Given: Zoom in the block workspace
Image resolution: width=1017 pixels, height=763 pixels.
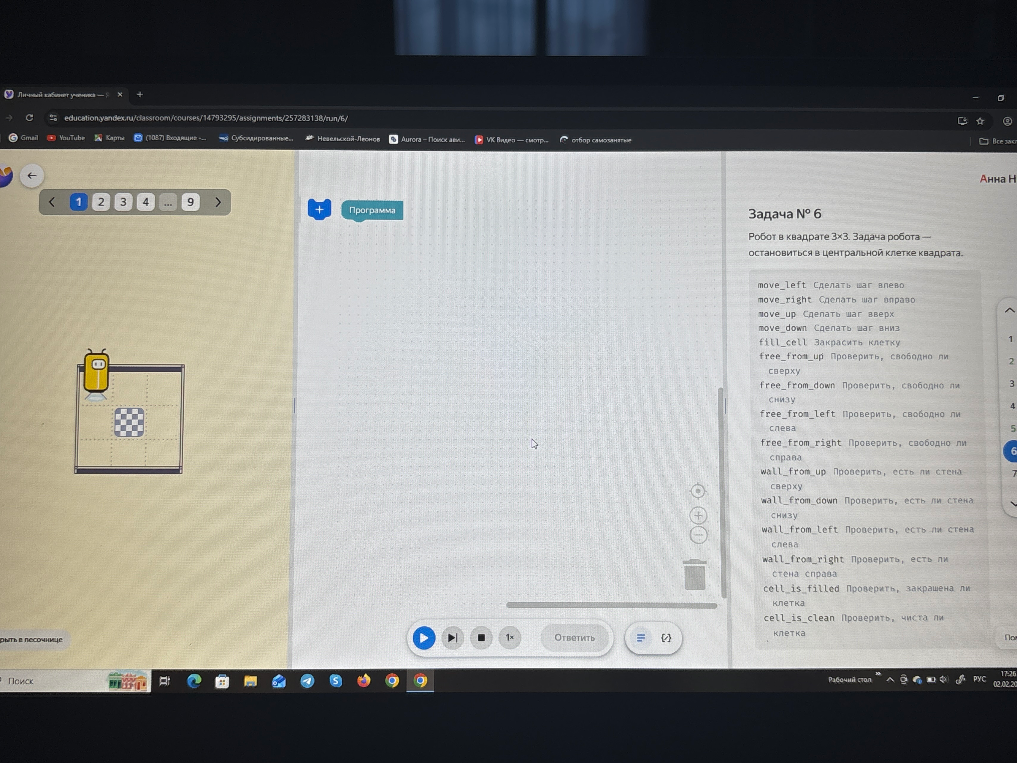Looking at the screenshot, I should pyautogui.click(x=698, y=516).
